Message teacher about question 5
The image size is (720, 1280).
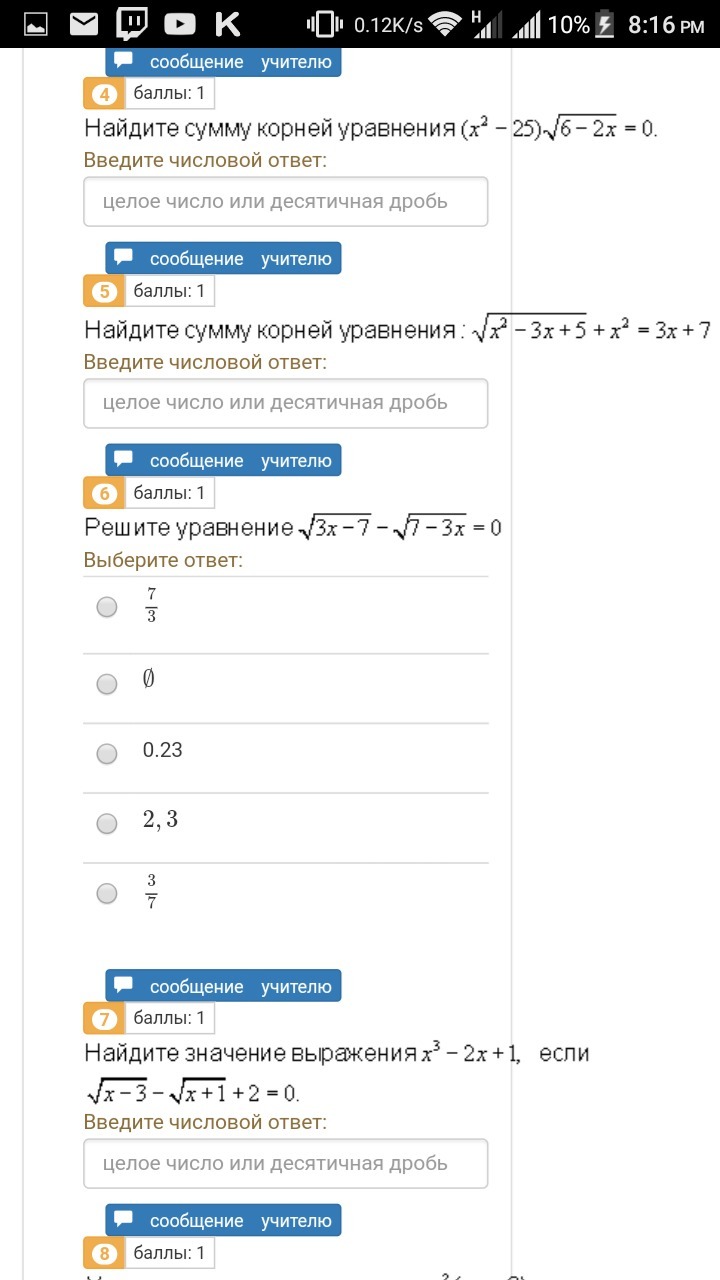click(224, 259)
